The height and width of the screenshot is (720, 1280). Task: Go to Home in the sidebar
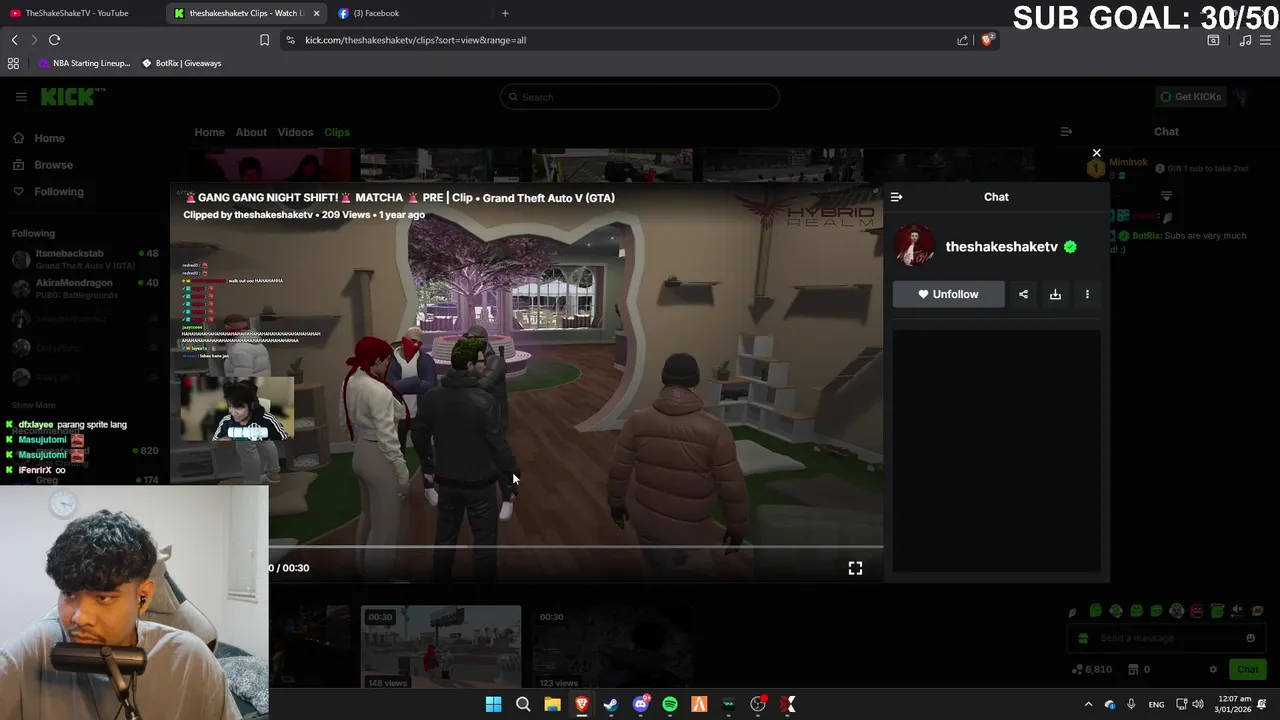(x=40, y=138)
